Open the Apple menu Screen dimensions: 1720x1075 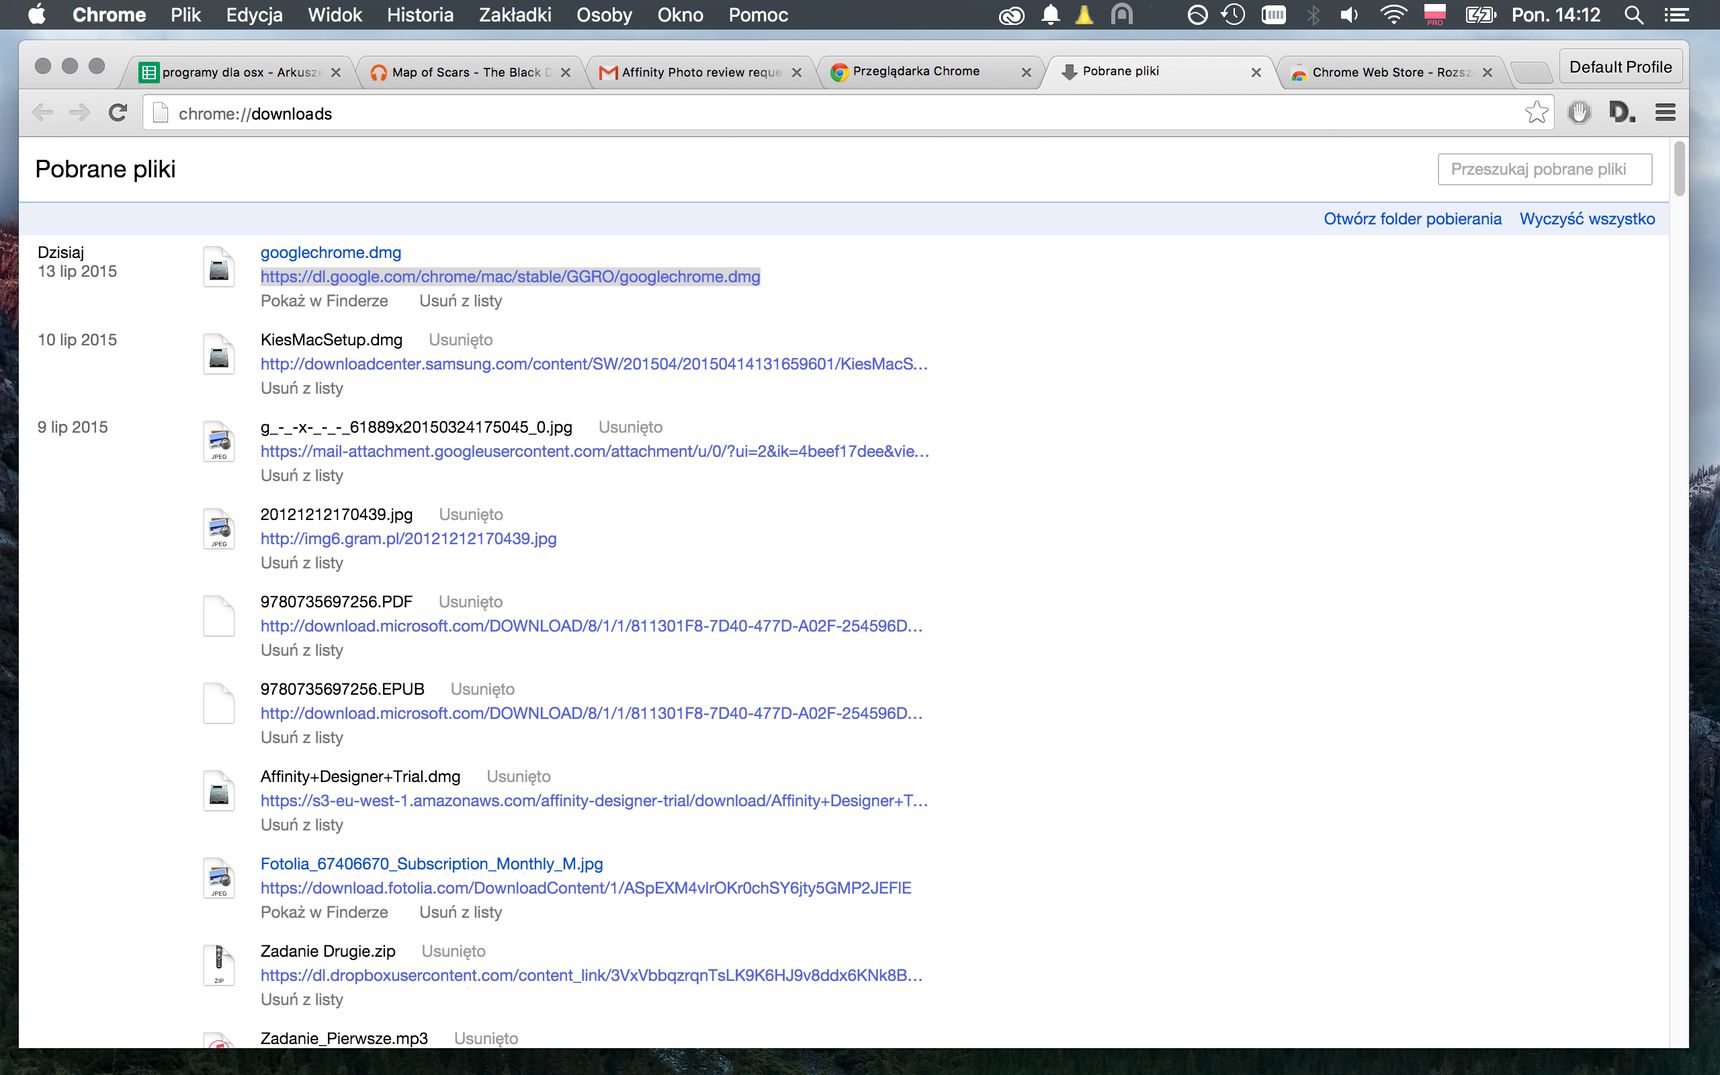37,14
